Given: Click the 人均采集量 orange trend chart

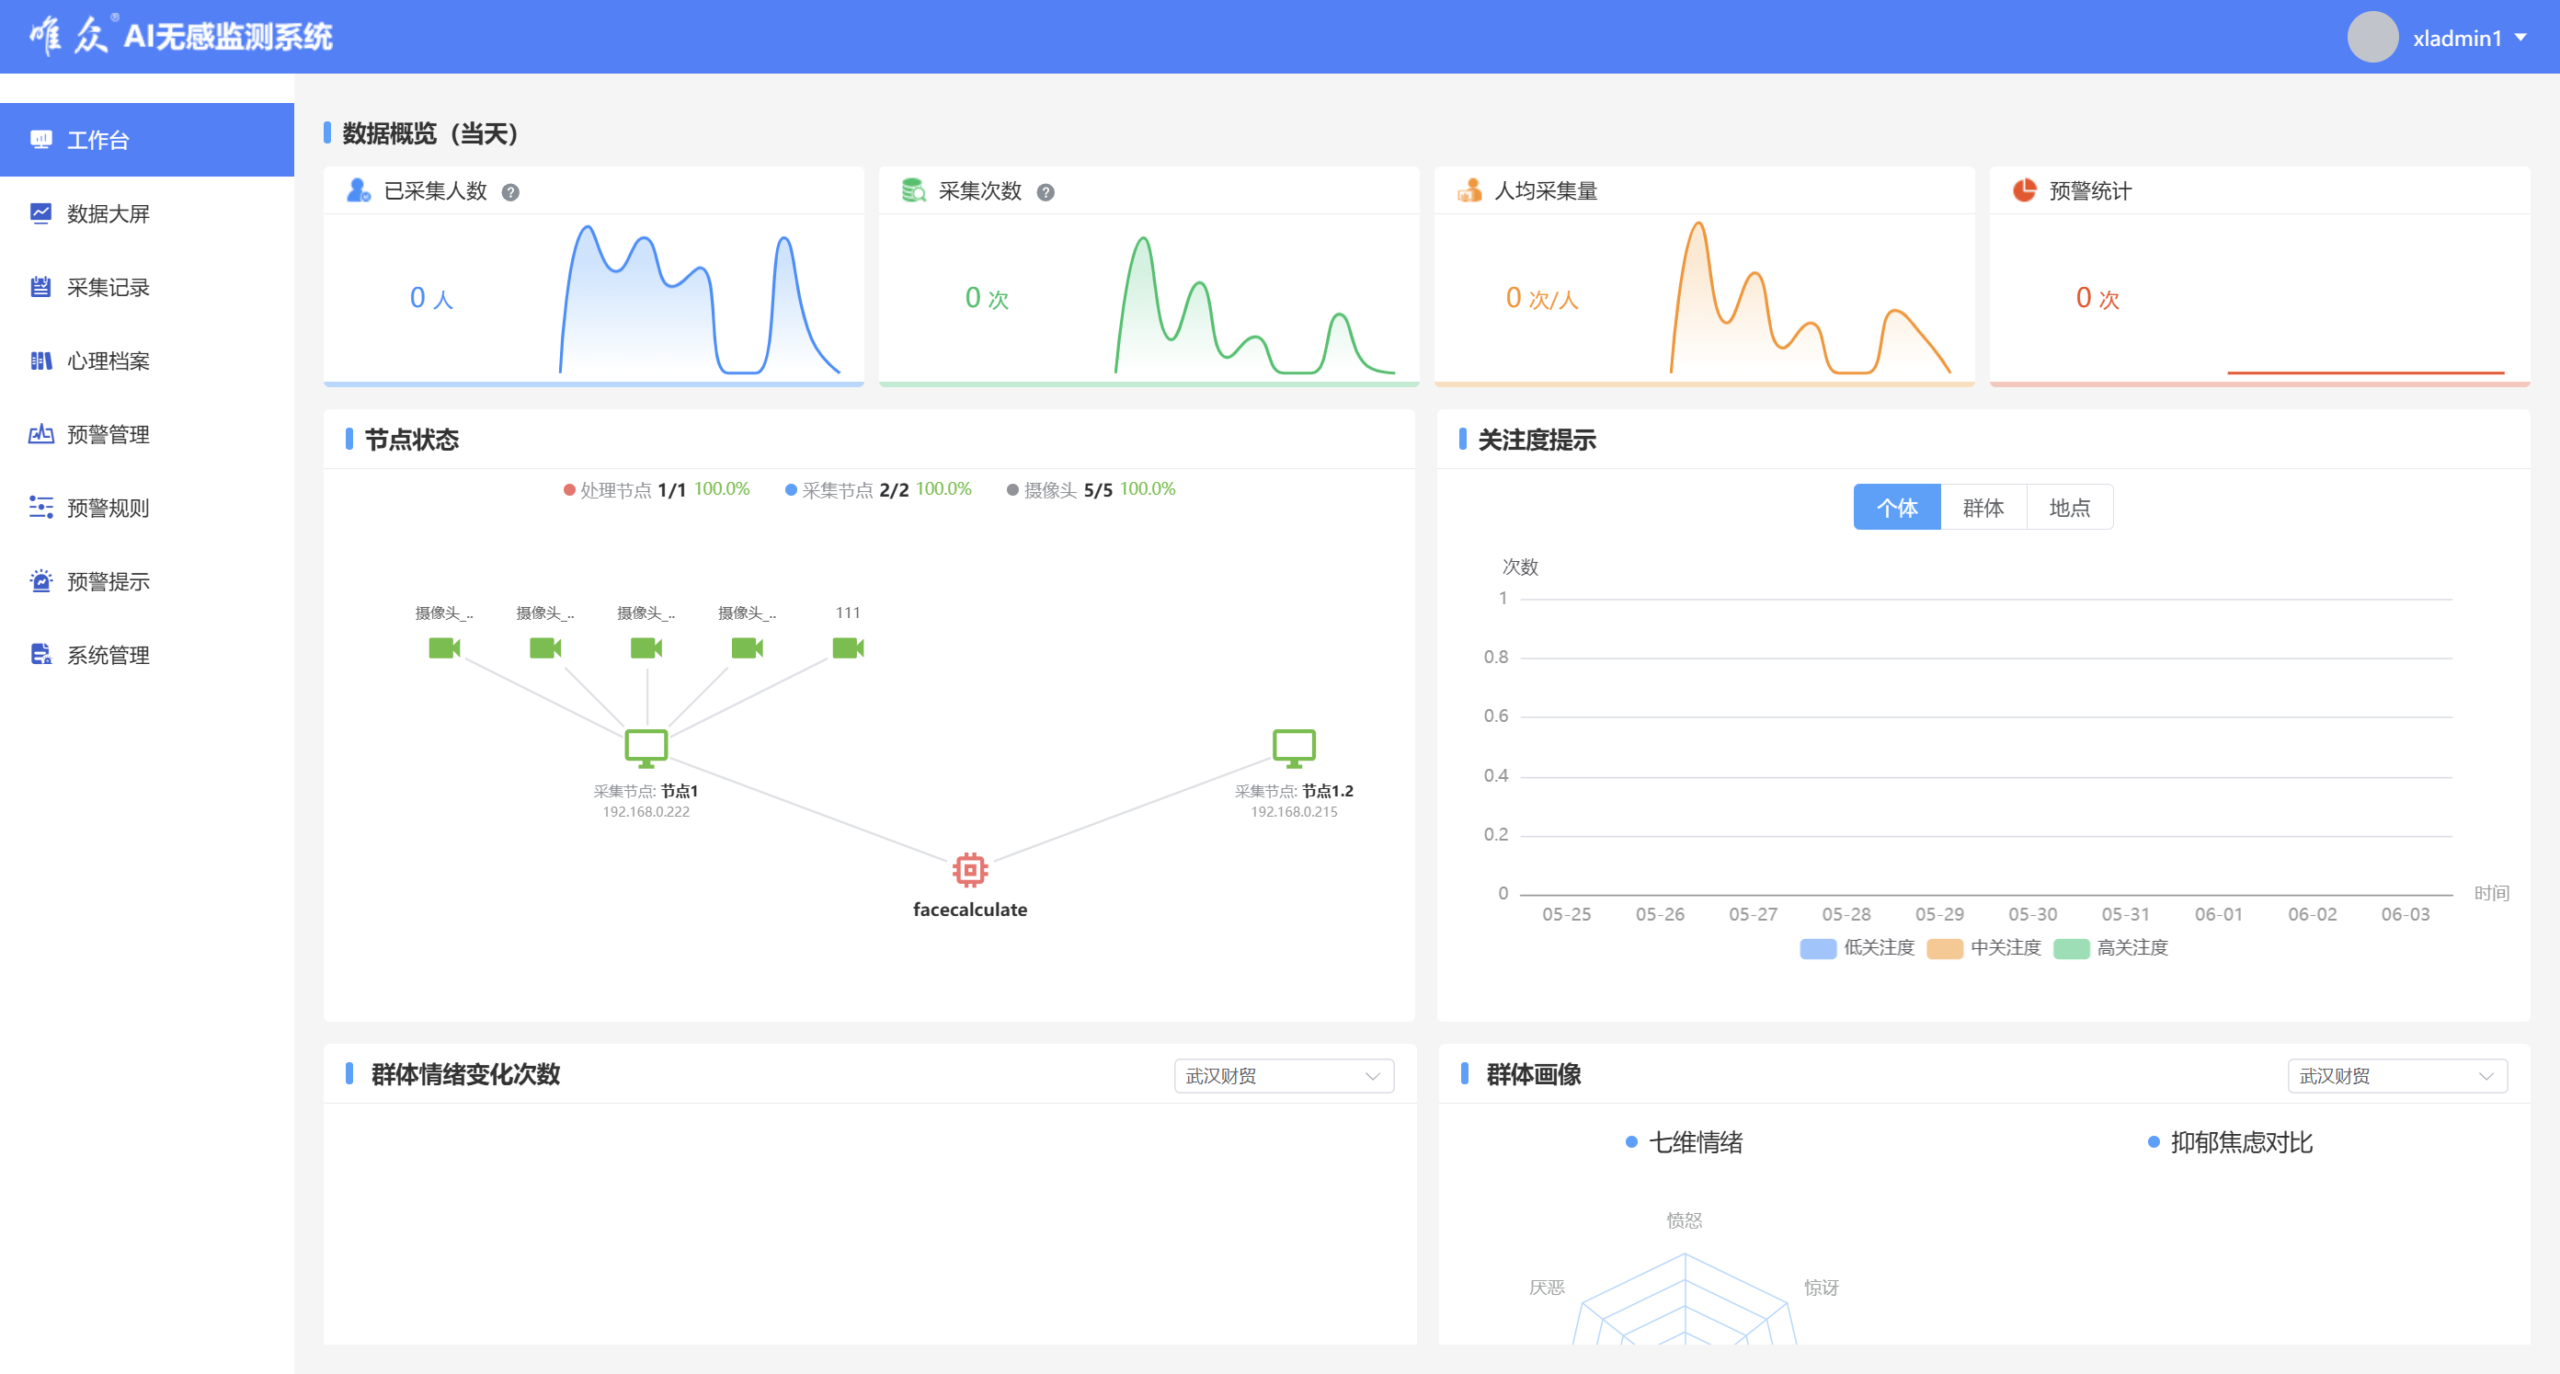Looking at the screenshot, I should (1810, 297).
